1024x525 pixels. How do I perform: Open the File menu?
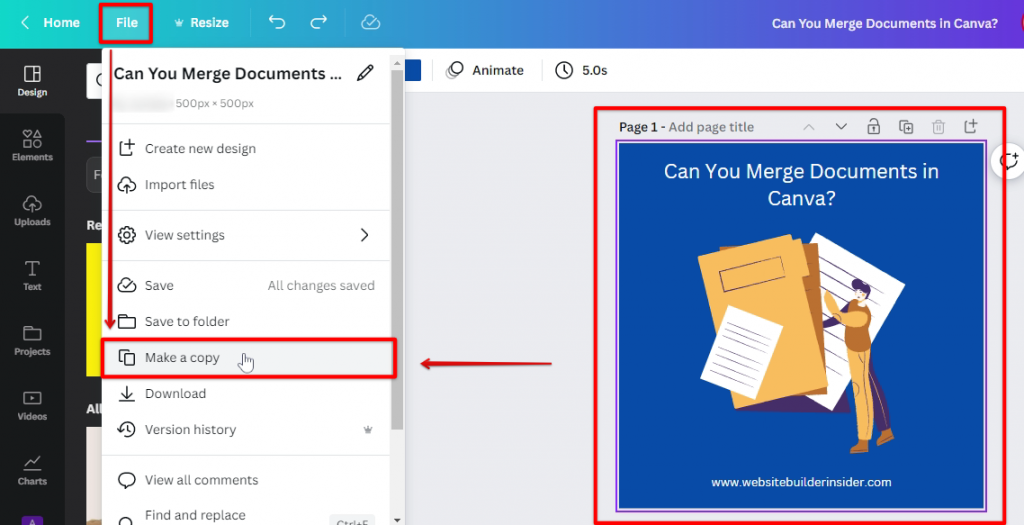[126, 22]
